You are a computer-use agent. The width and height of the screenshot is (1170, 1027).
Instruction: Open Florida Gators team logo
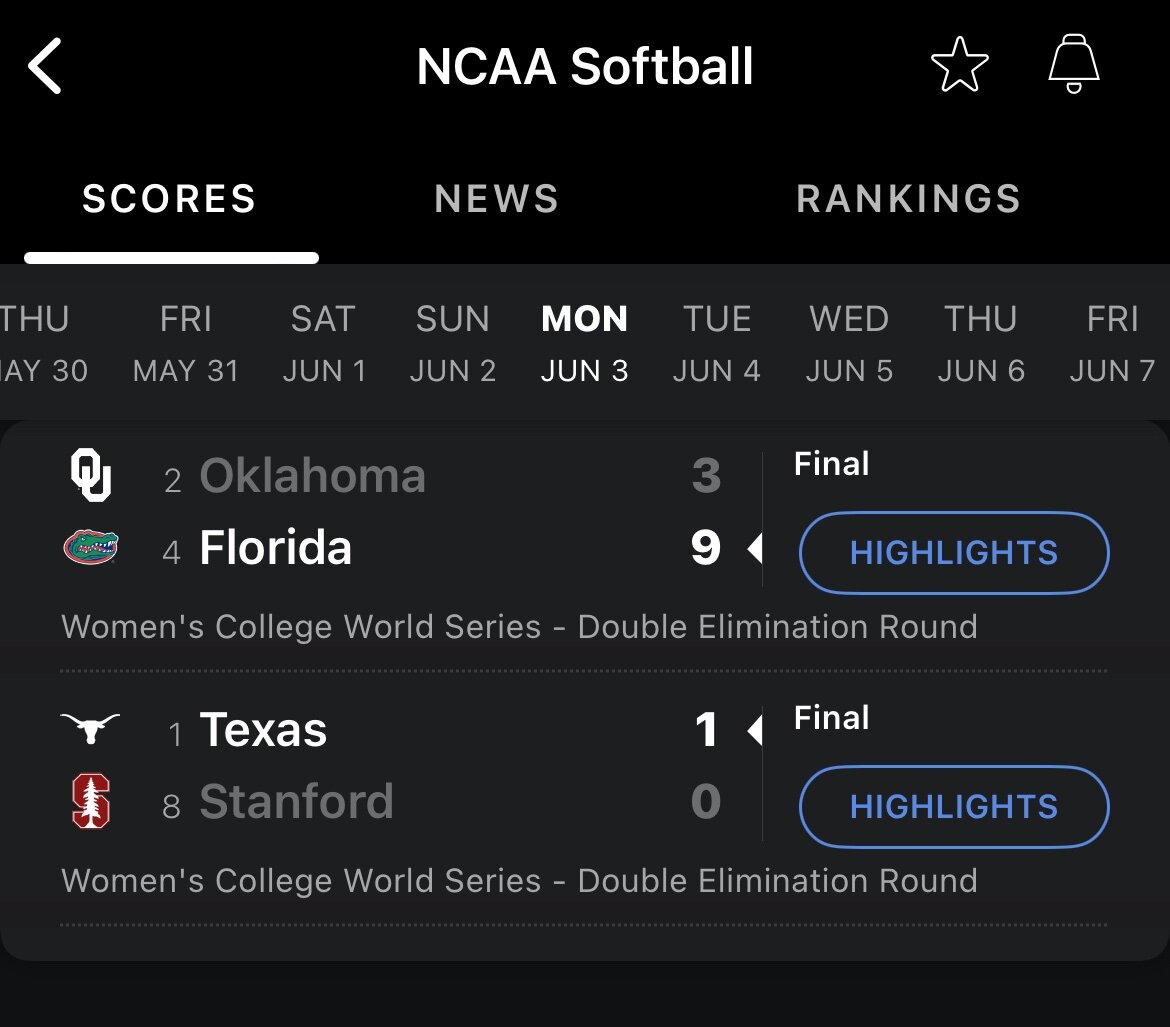(x=91, y=547)
